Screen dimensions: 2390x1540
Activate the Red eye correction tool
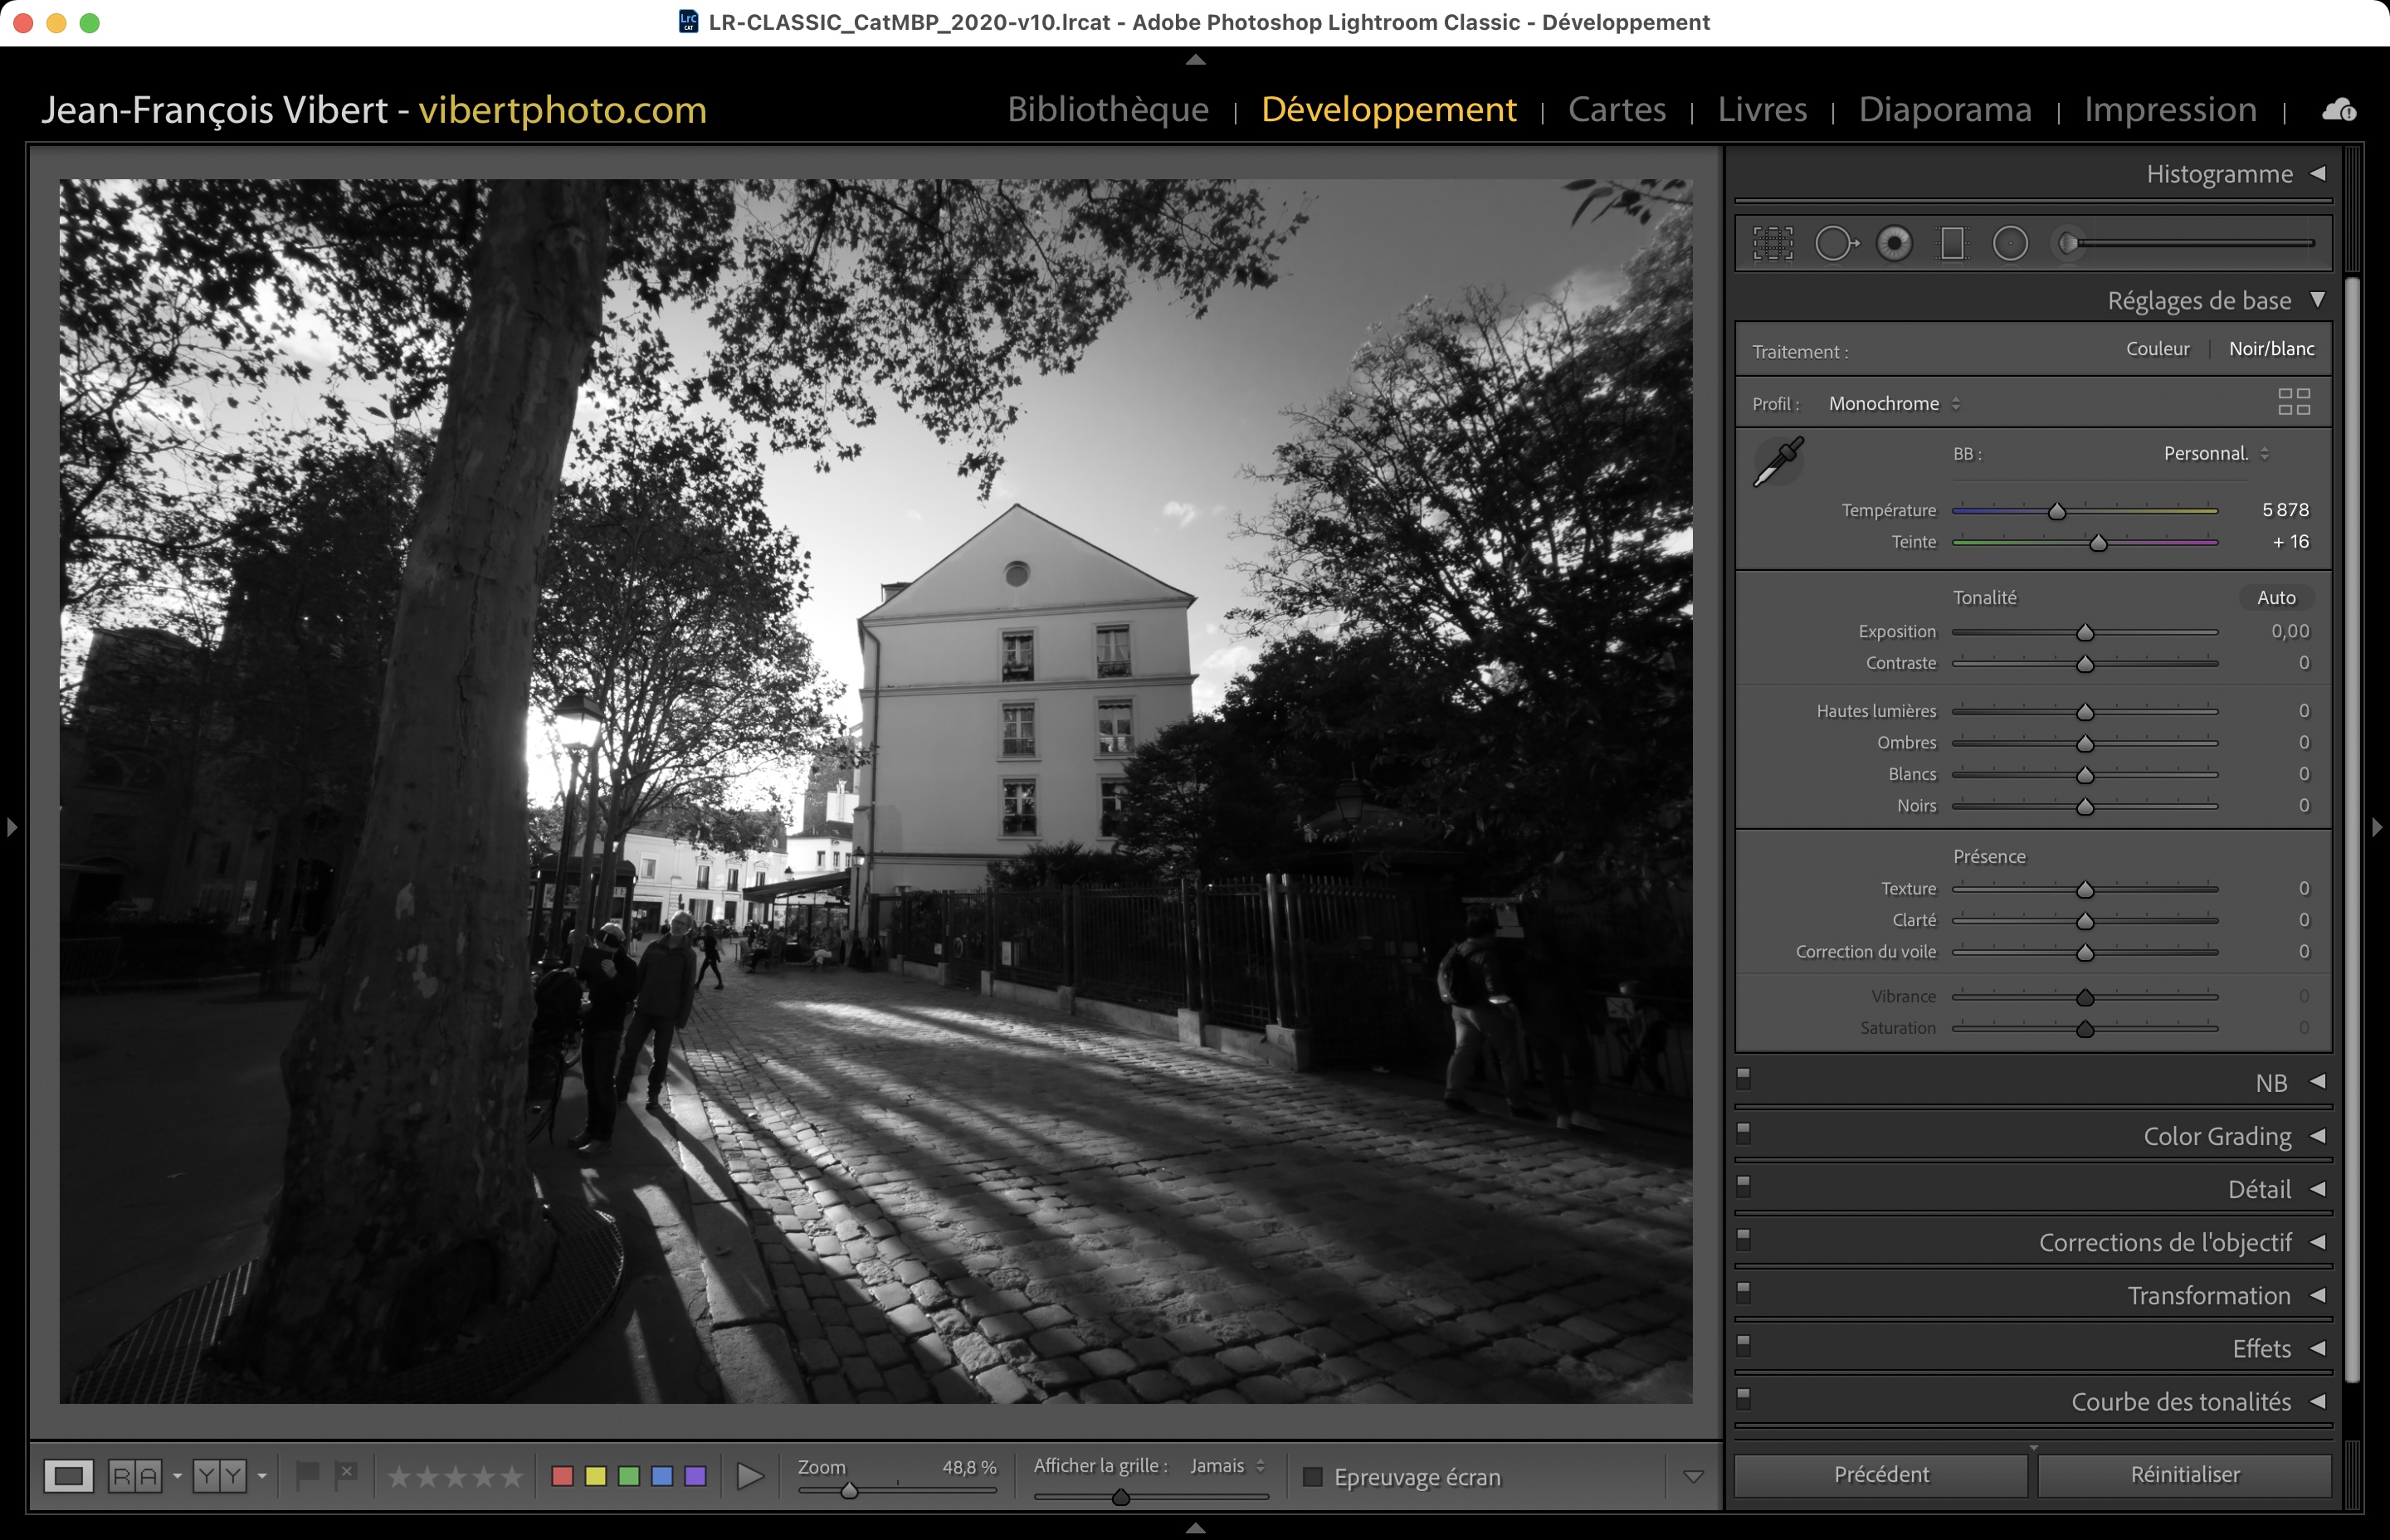pyautogui.click(x=1894, y=243)
